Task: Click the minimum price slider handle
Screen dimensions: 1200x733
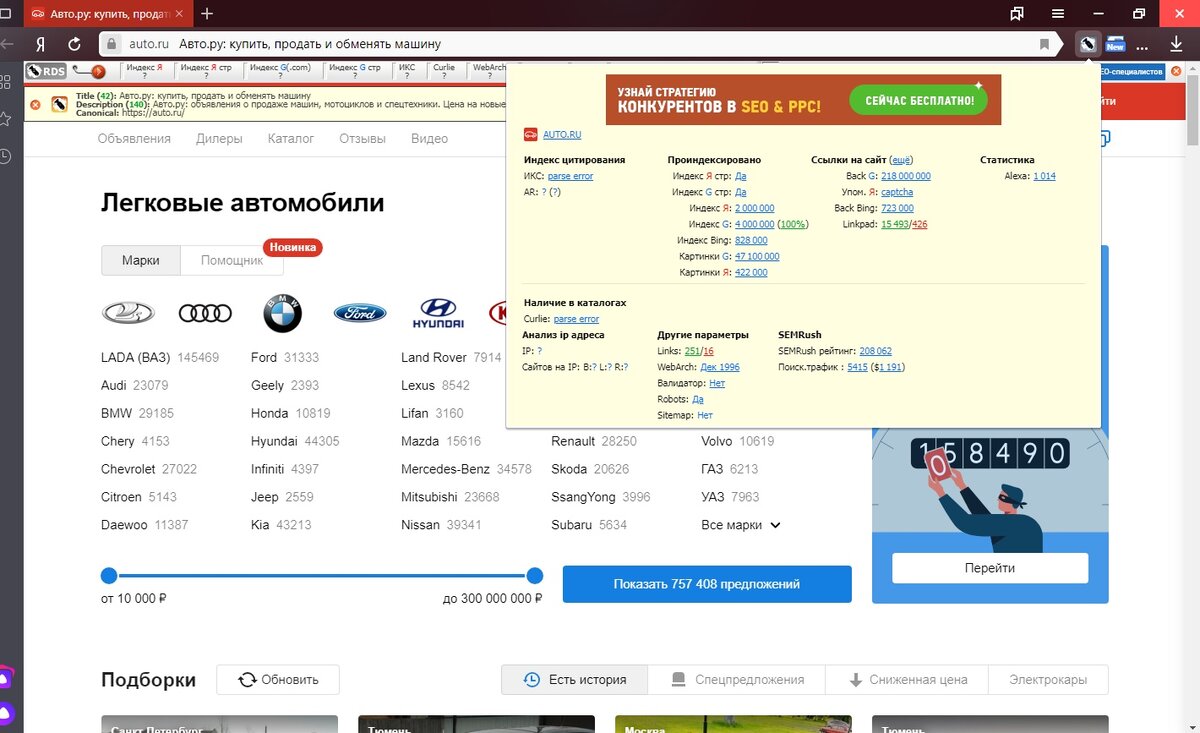Action: [109, 575]
